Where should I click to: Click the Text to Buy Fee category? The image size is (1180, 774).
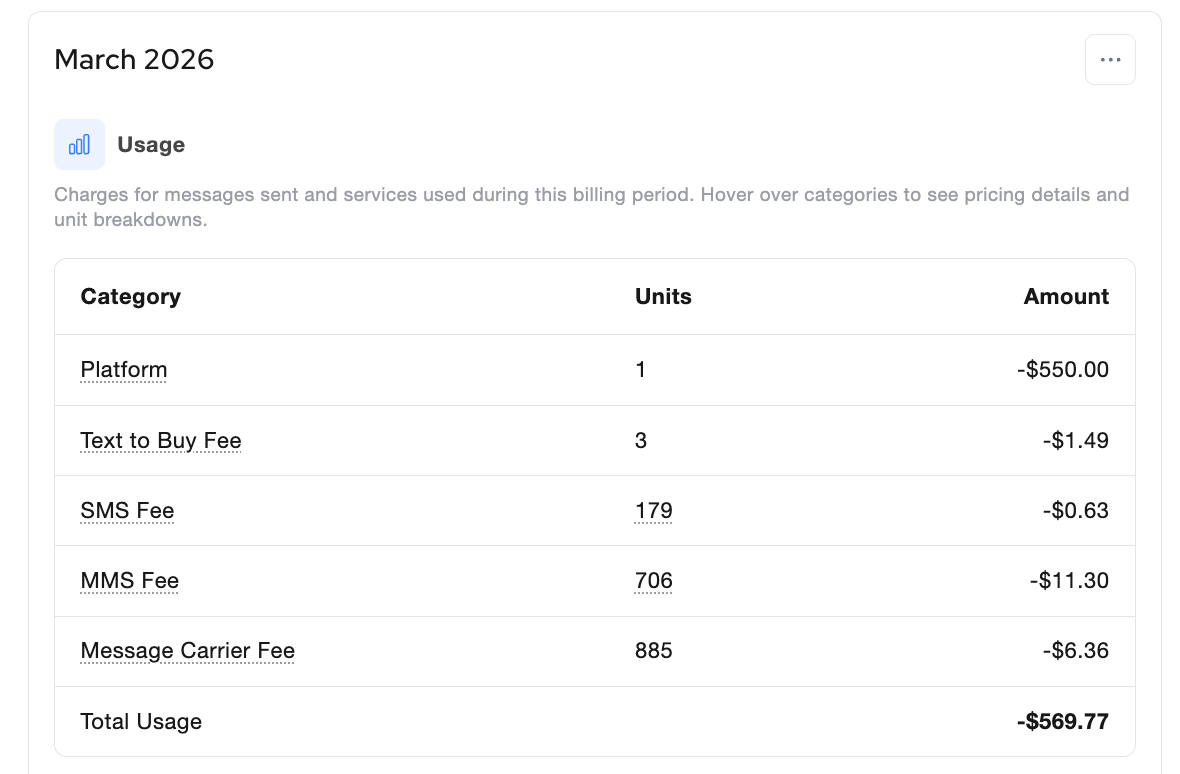tap(161, 441)
